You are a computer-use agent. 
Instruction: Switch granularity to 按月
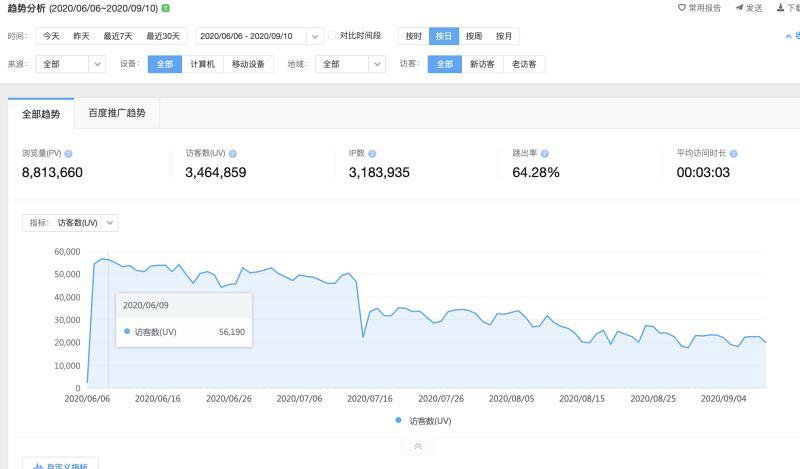(x=504, y=36)
